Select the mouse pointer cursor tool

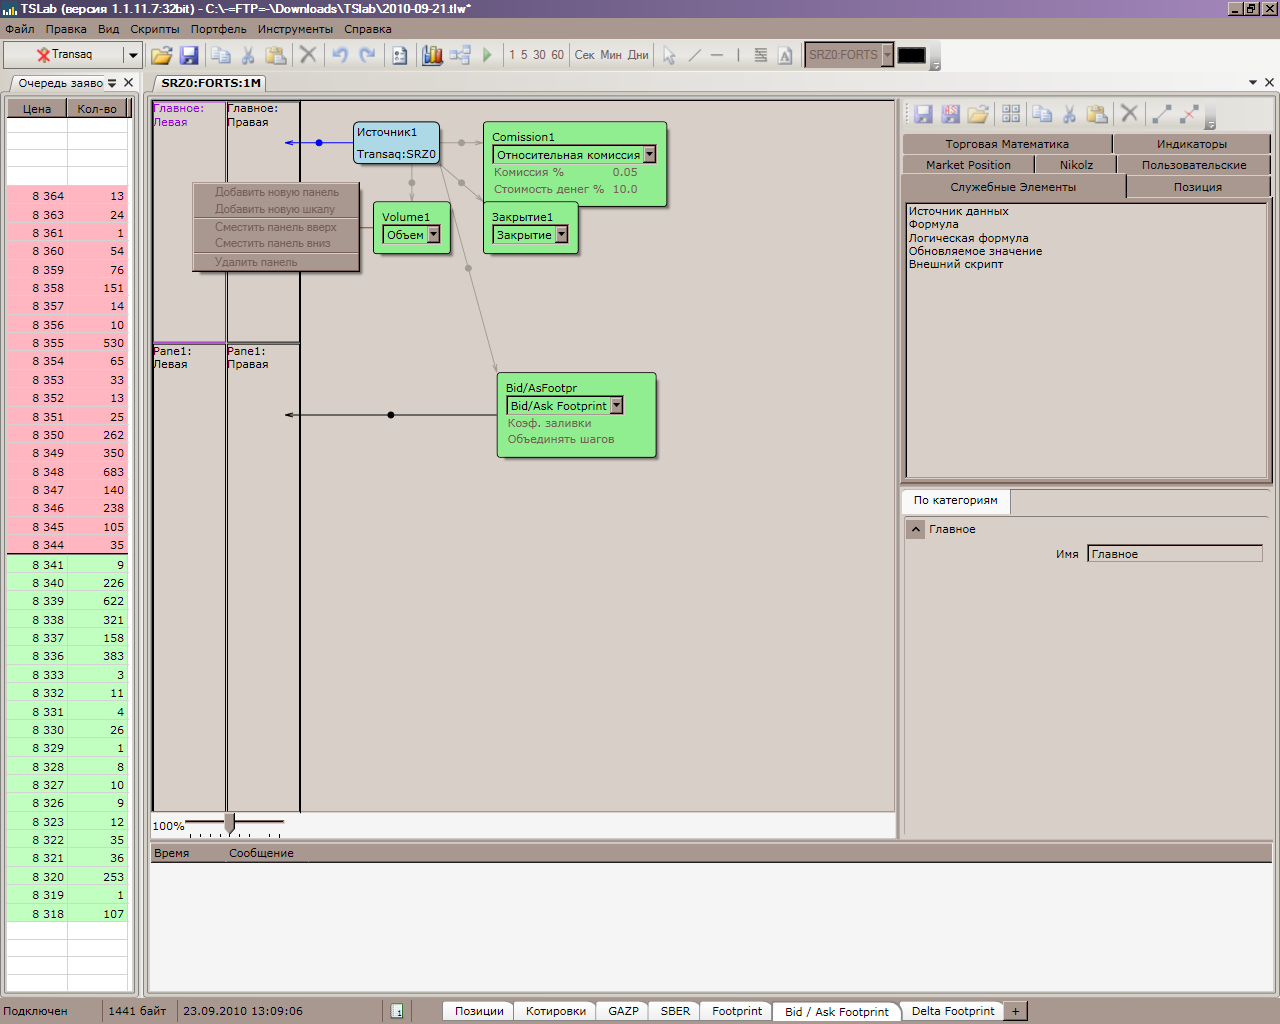669,55
